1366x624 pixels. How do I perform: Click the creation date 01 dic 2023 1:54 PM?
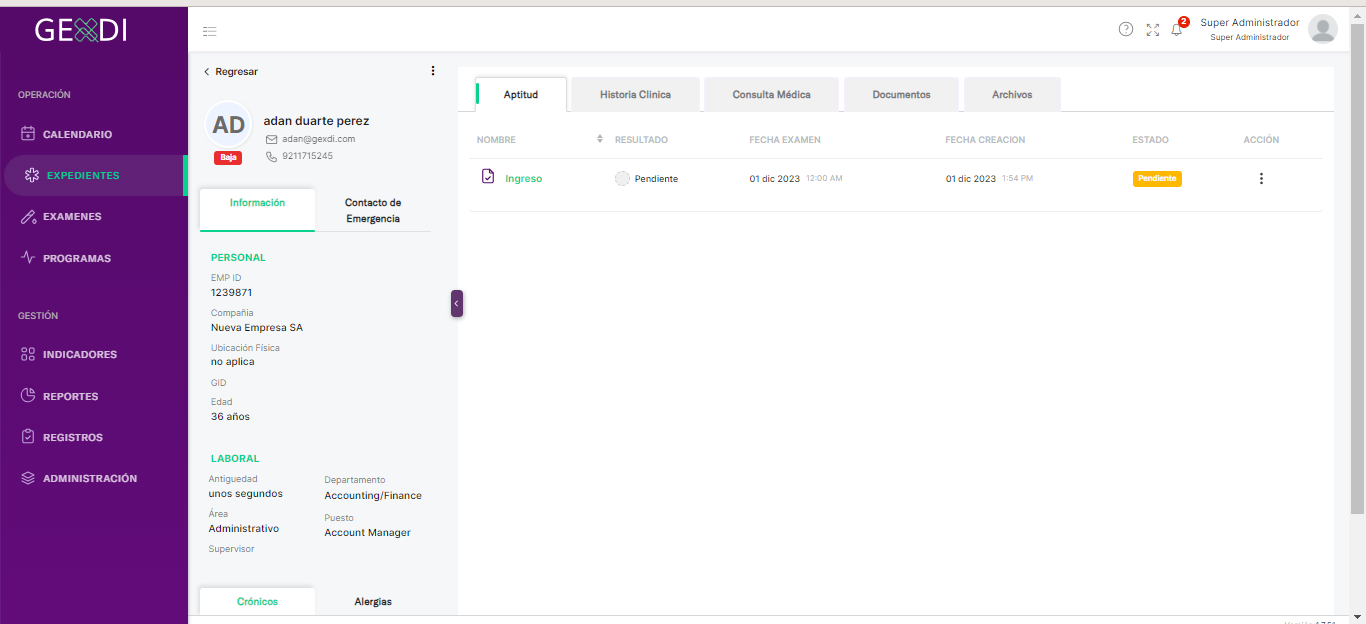click(x=989, y=179)
